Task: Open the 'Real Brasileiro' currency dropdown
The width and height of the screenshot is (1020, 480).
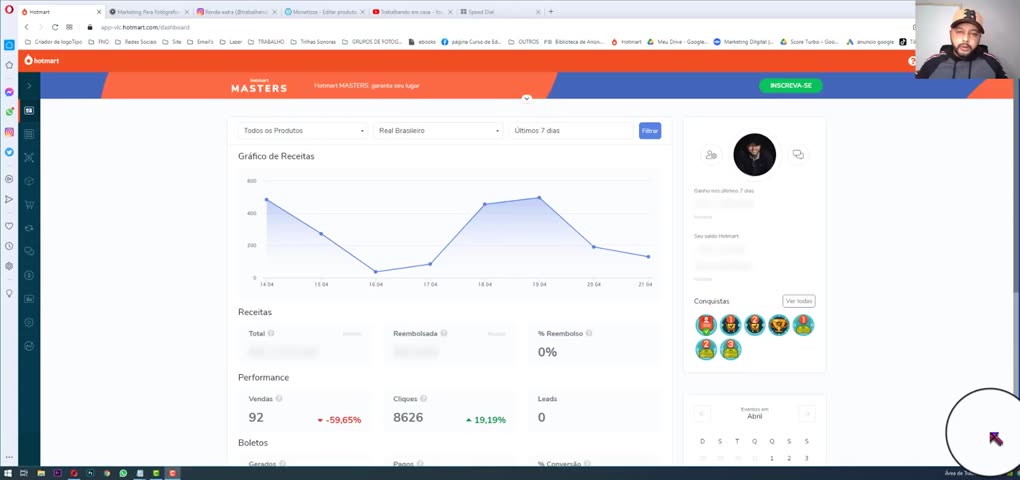Action: pos(438,131)
